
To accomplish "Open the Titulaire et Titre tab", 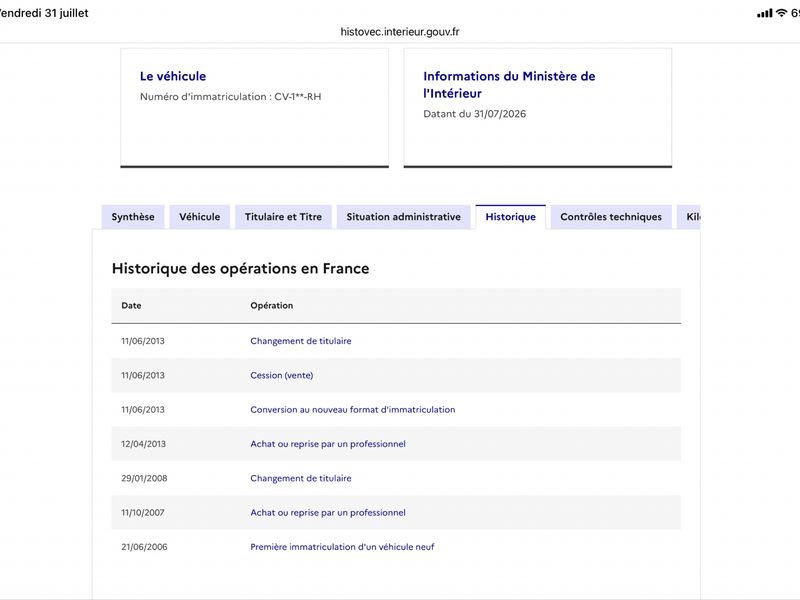I will tap(283, 217).
